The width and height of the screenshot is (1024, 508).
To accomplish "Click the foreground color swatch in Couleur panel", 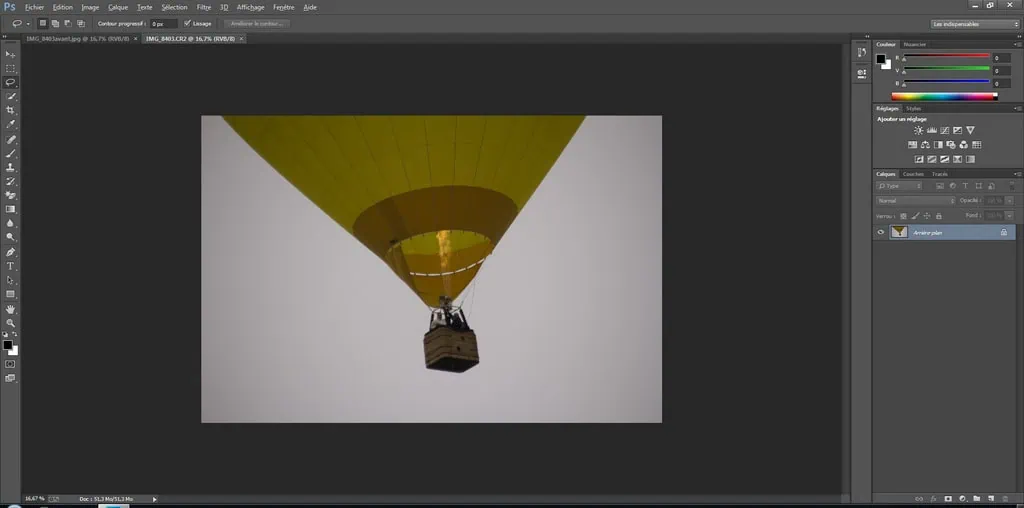I will (x=881, y=59).
